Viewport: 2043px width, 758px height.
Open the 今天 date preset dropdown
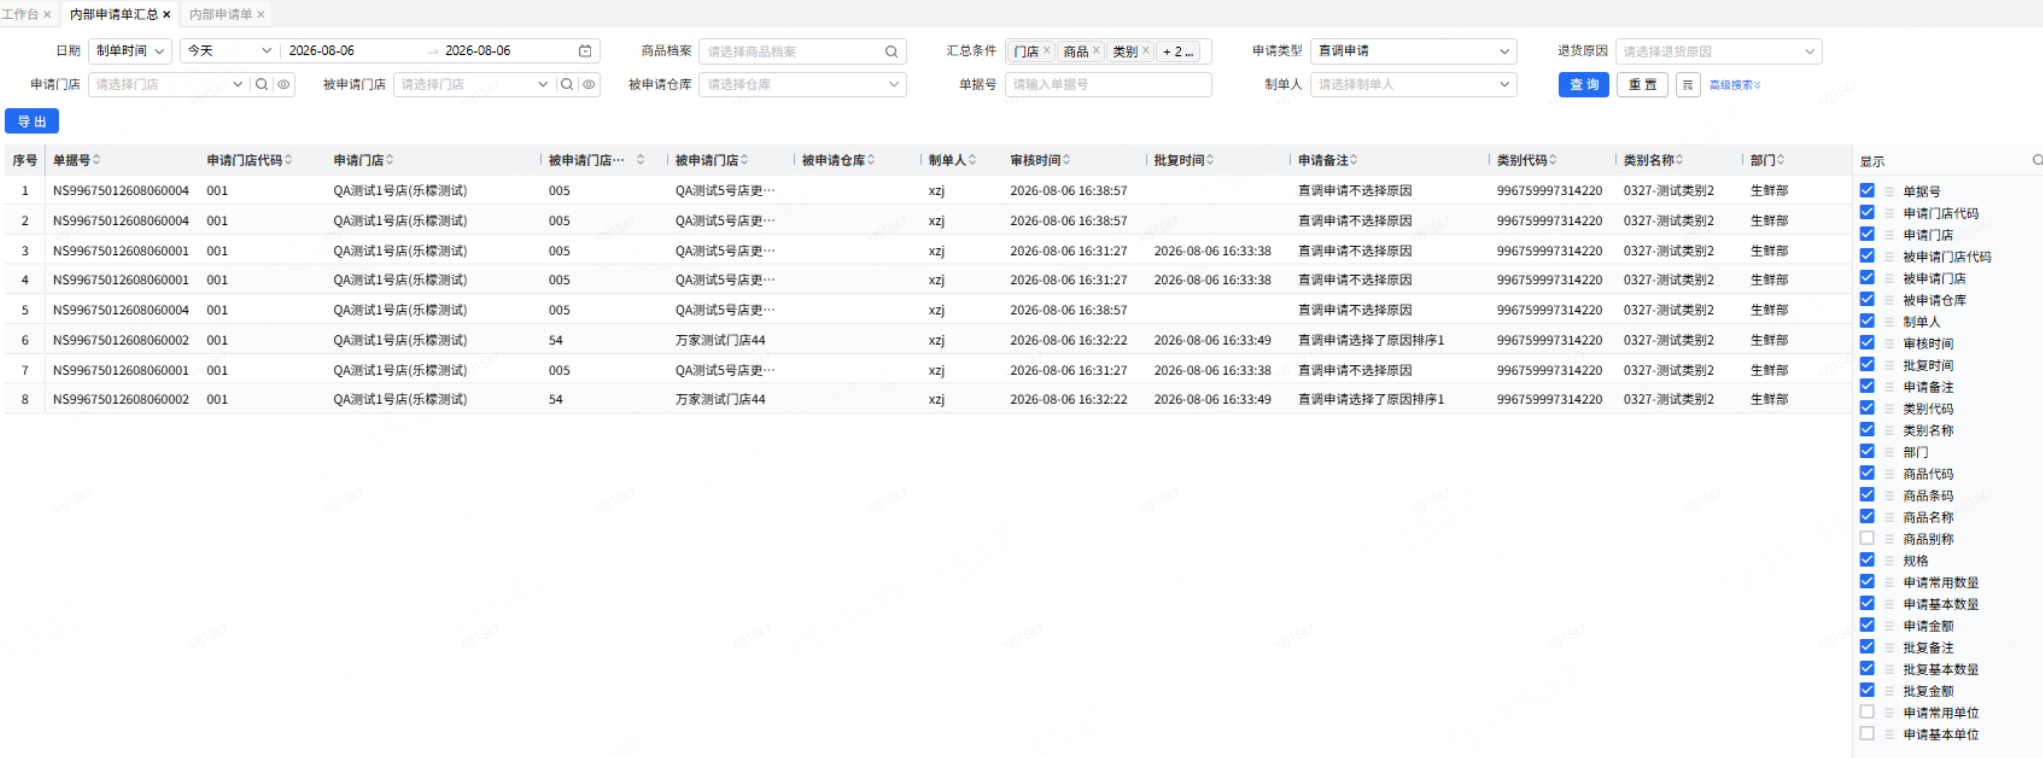tap(229, 51)
